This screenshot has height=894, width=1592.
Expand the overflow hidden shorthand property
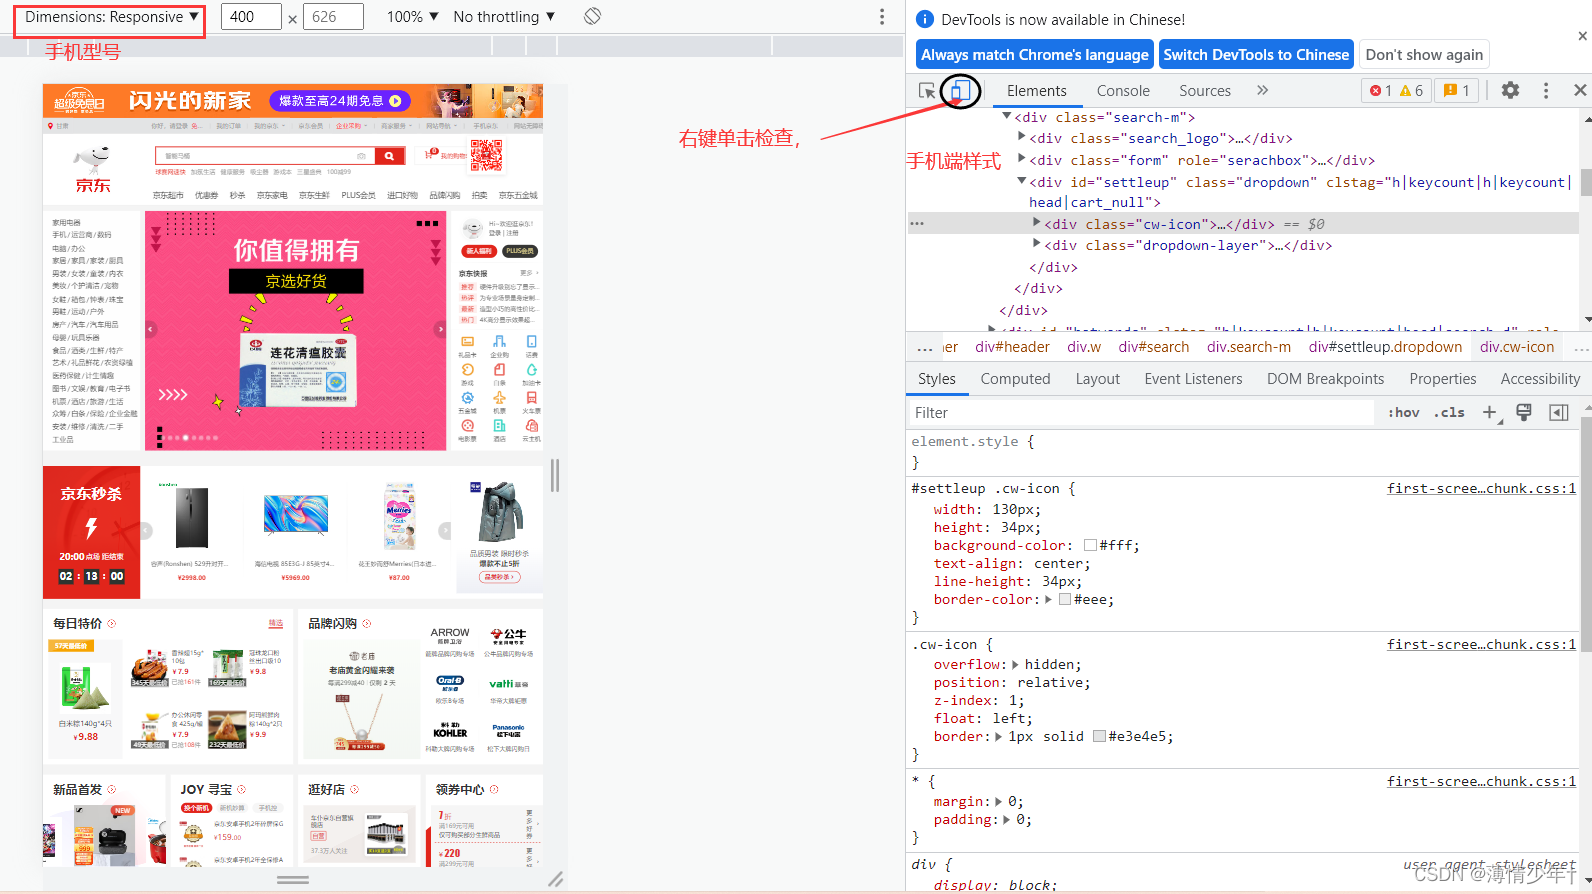pyautogui.click(x=1015, y=664)
